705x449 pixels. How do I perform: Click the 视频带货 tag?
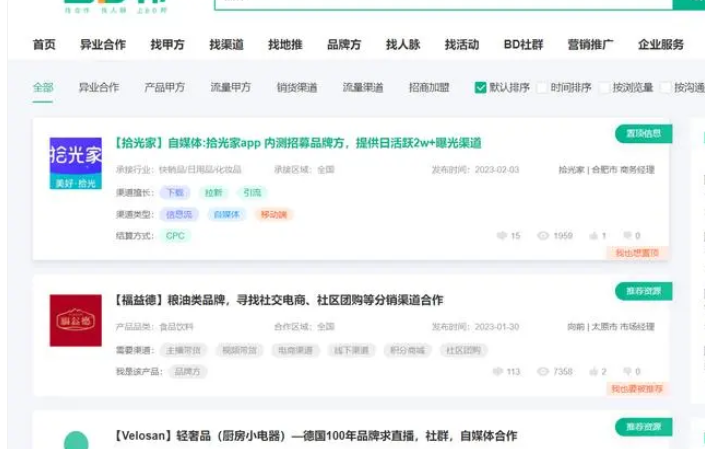[x=240, y=350]
